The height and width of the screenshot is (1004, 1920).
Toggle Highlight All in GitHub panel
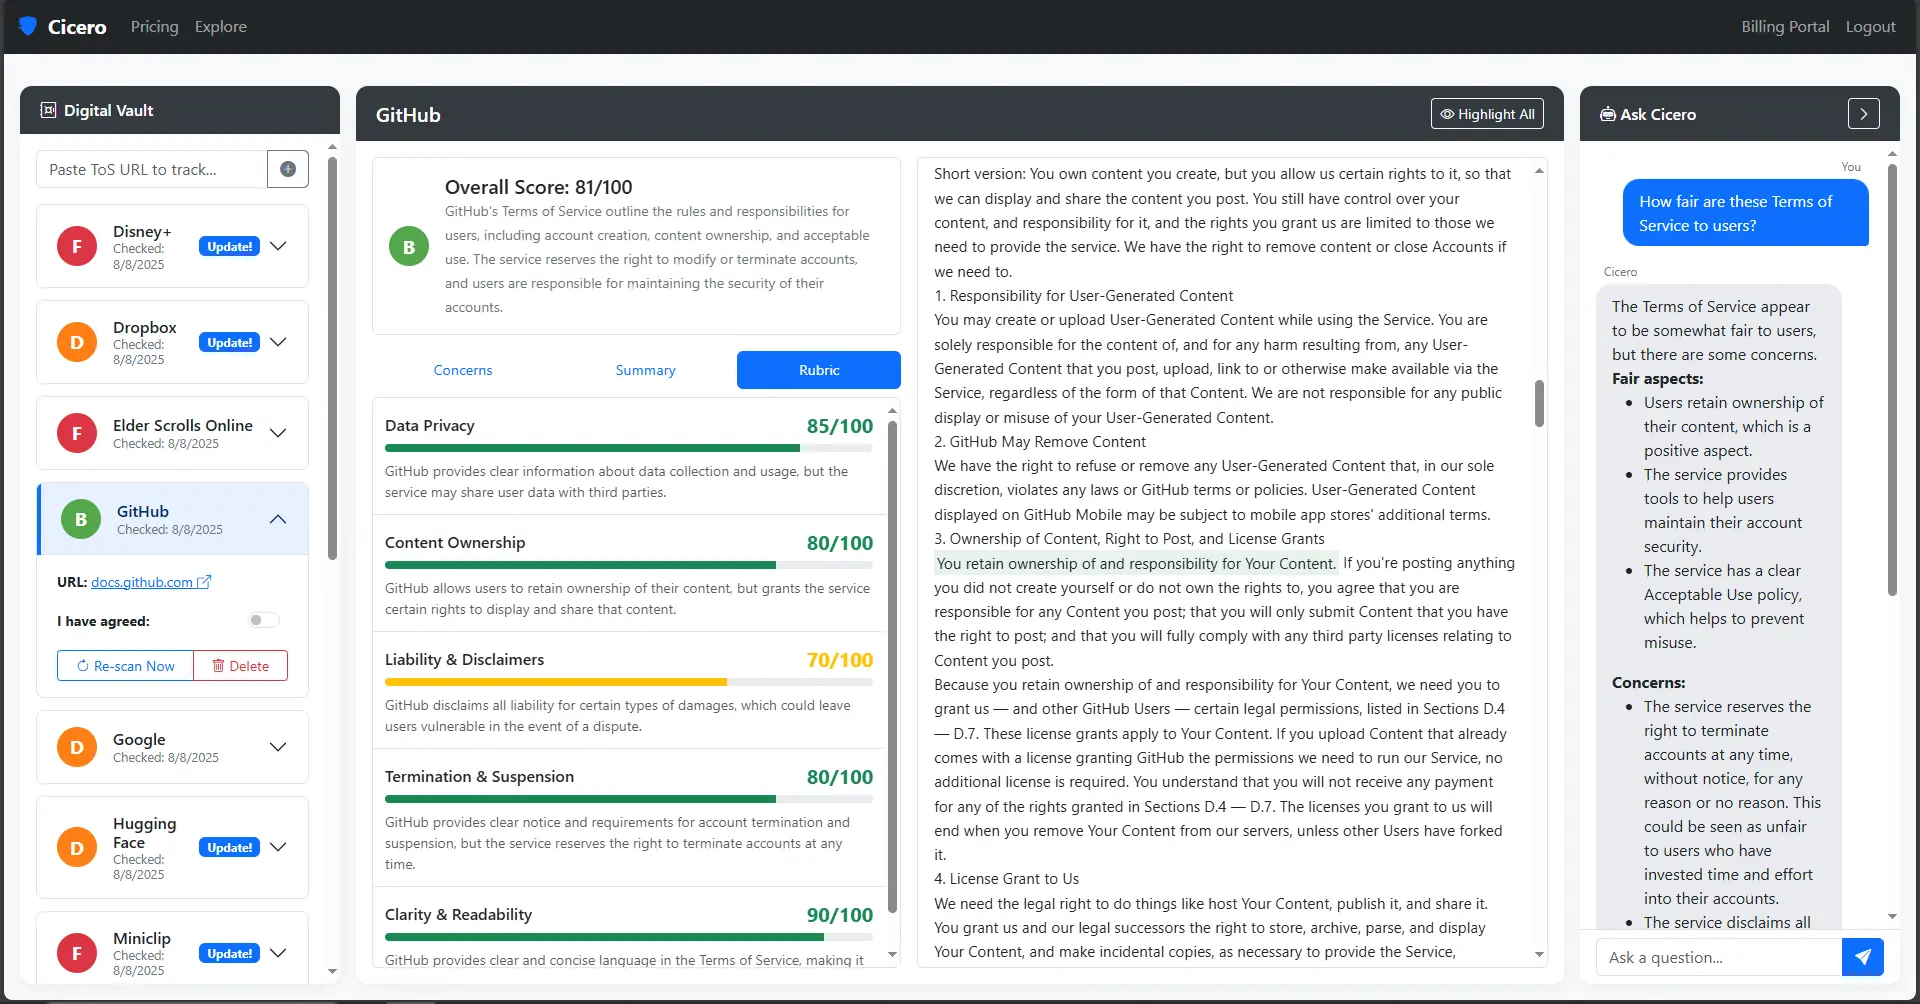click(1487, 114)
